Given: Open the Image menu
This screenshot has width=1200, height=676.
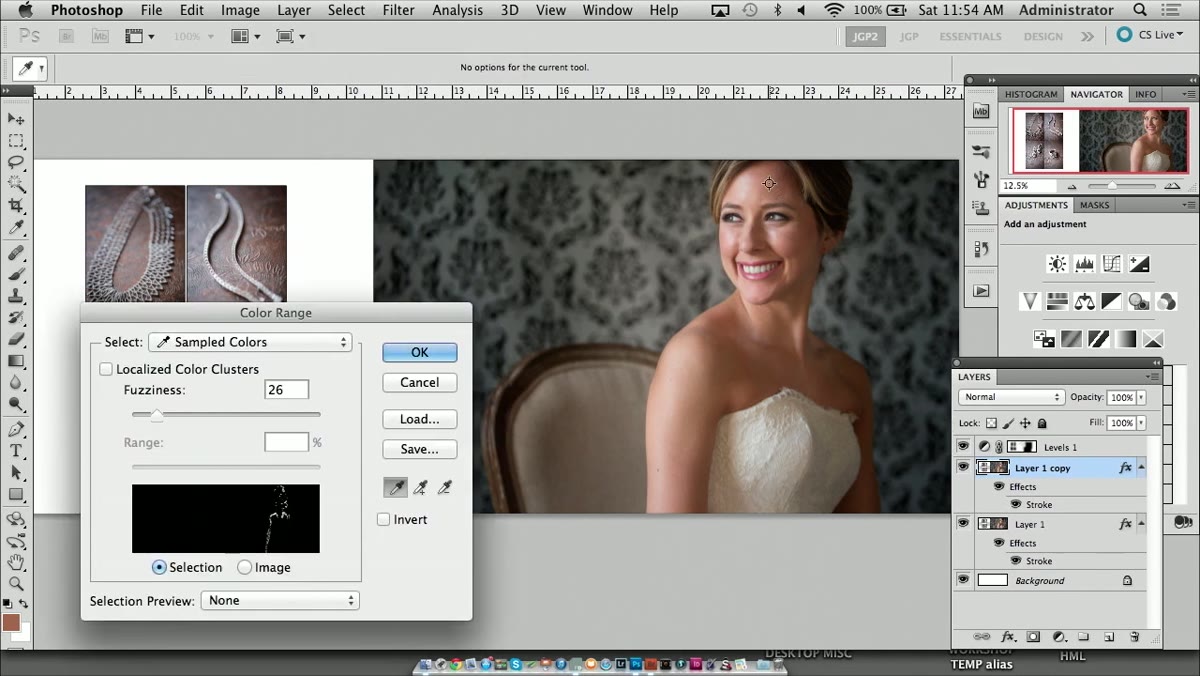Looking at the screenshot, I should [x=240, y=10].
